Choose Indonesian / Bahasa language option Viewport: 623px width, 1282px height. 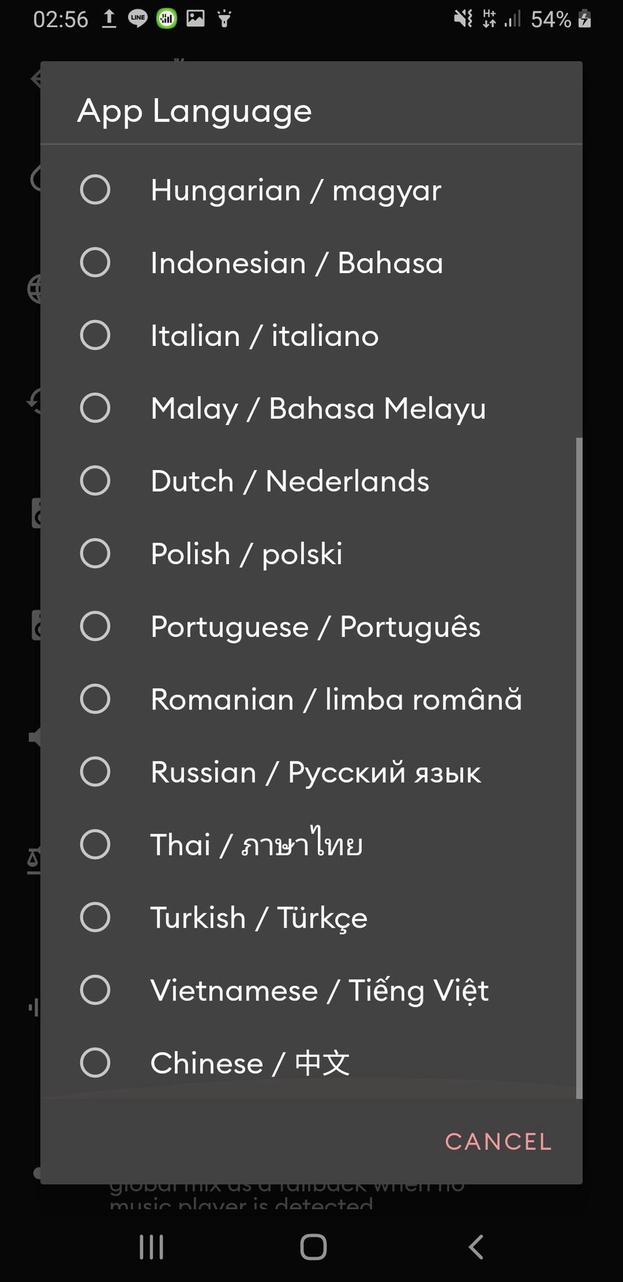tap(95, 263)
